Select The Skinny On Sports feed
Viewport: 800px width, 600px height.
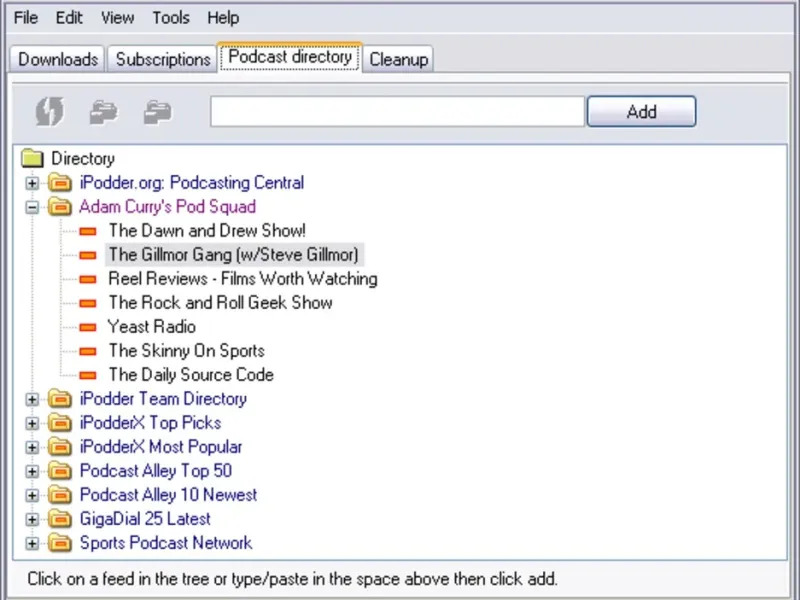pos(186,351)
